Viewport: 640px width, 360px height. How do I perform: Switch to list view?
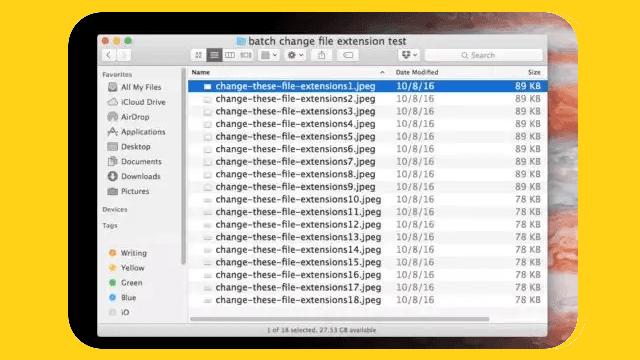pos(214,55)
